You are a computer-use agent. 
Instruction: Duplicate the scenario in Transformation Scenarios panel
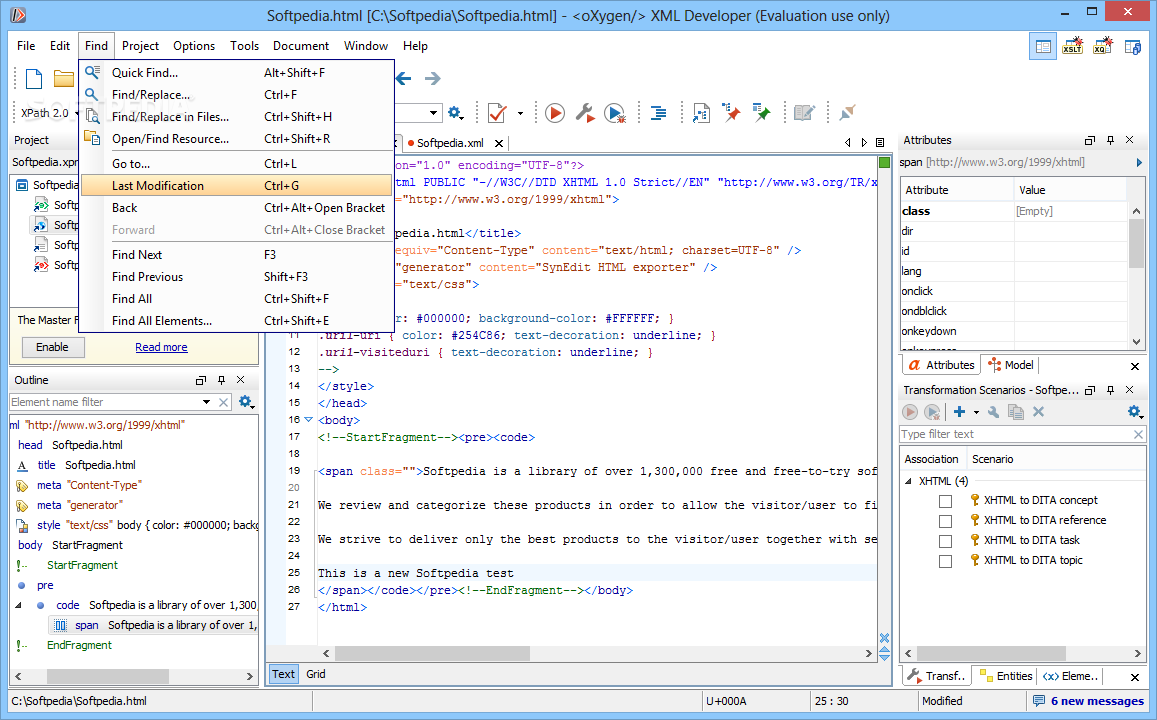[1016, 412]
